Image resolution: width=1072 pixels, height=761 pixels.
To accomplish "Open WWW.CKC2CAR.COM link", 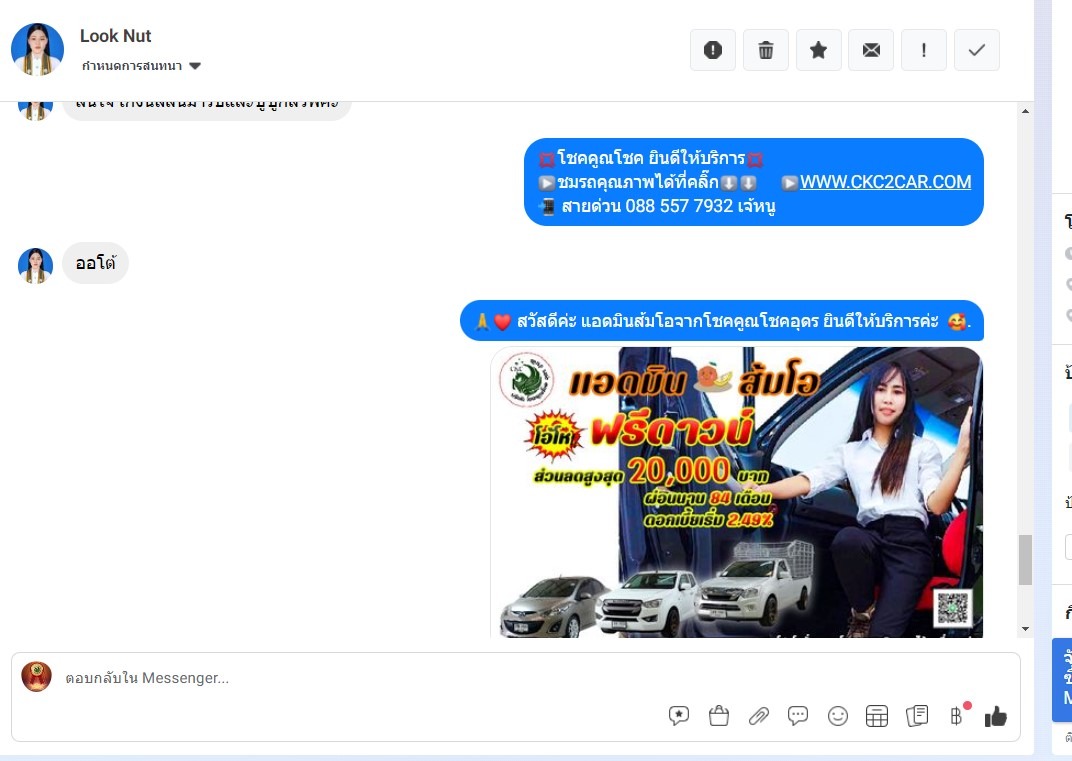I will tap(885, 182).
